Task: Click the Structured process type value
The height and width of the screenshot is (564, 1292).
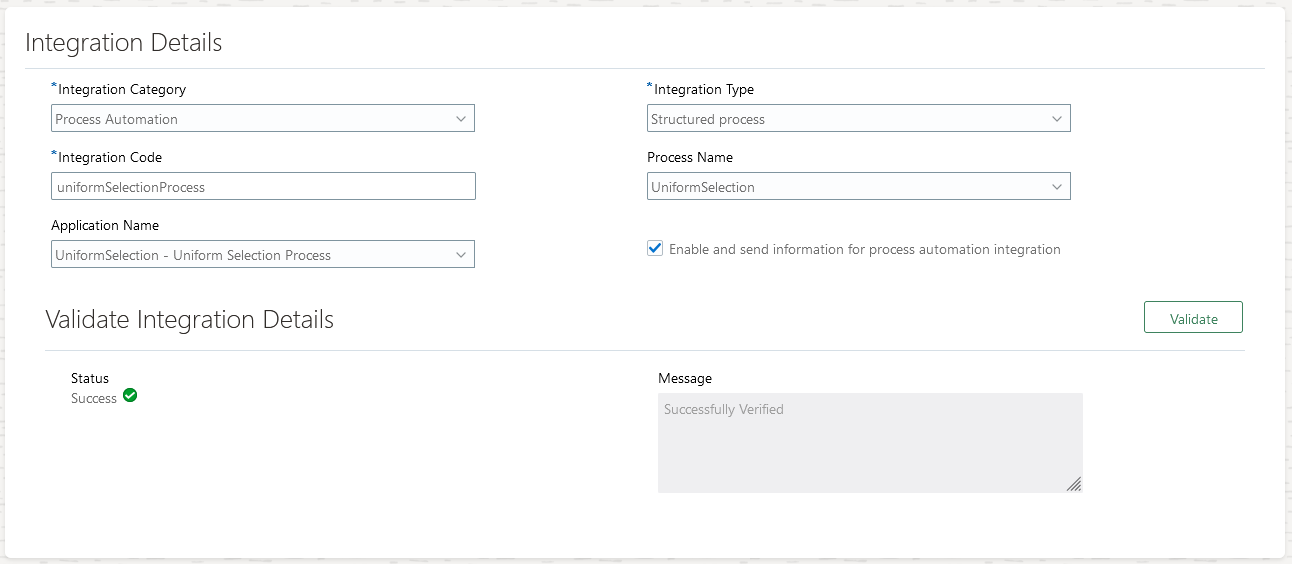Action: [708, 119]
